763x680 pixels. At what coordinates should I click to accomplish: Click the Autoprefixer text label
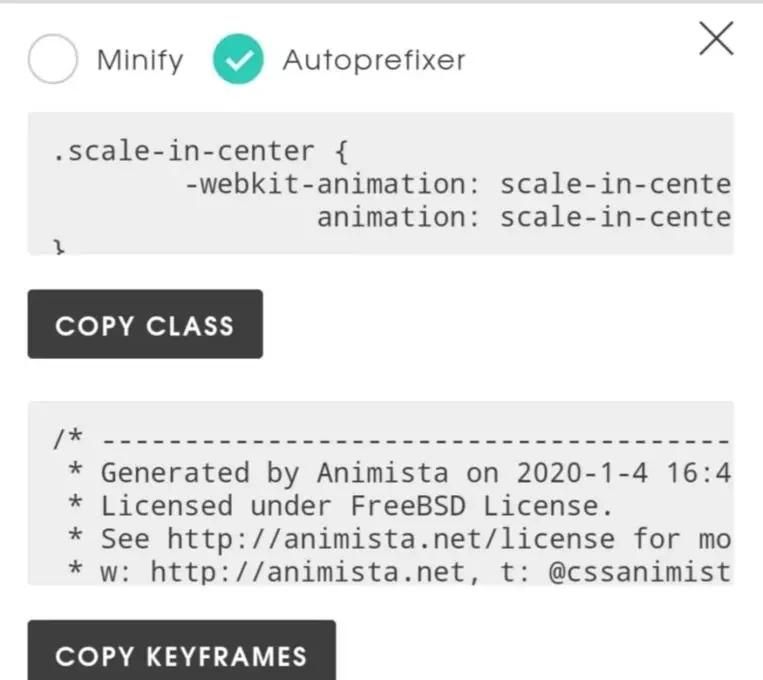[x=374, y=60]
